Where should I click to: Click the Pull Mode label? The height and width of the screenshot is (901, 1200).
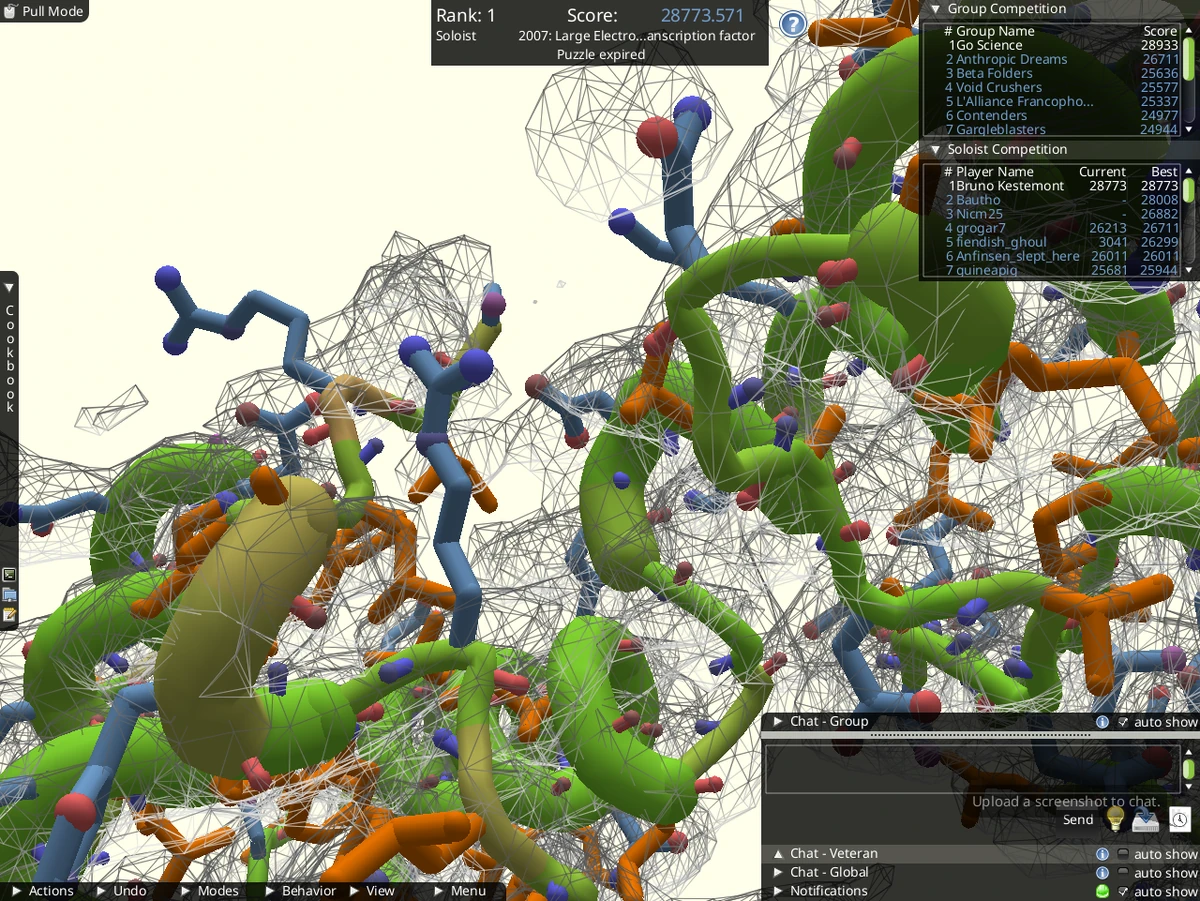point(53,12)
